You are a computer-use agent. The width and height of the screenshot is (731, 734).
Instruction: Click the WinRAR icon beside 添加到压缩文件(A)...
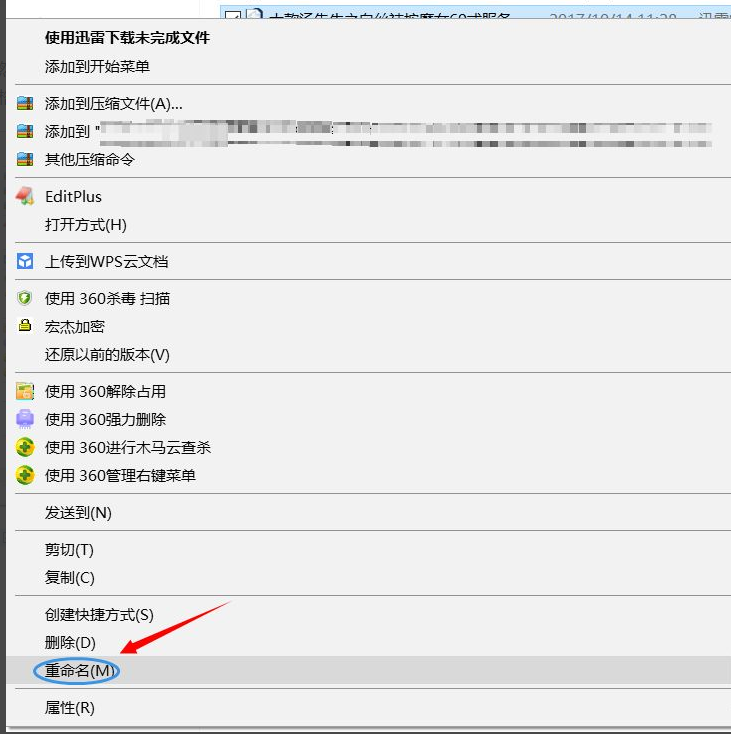point(25,103)
